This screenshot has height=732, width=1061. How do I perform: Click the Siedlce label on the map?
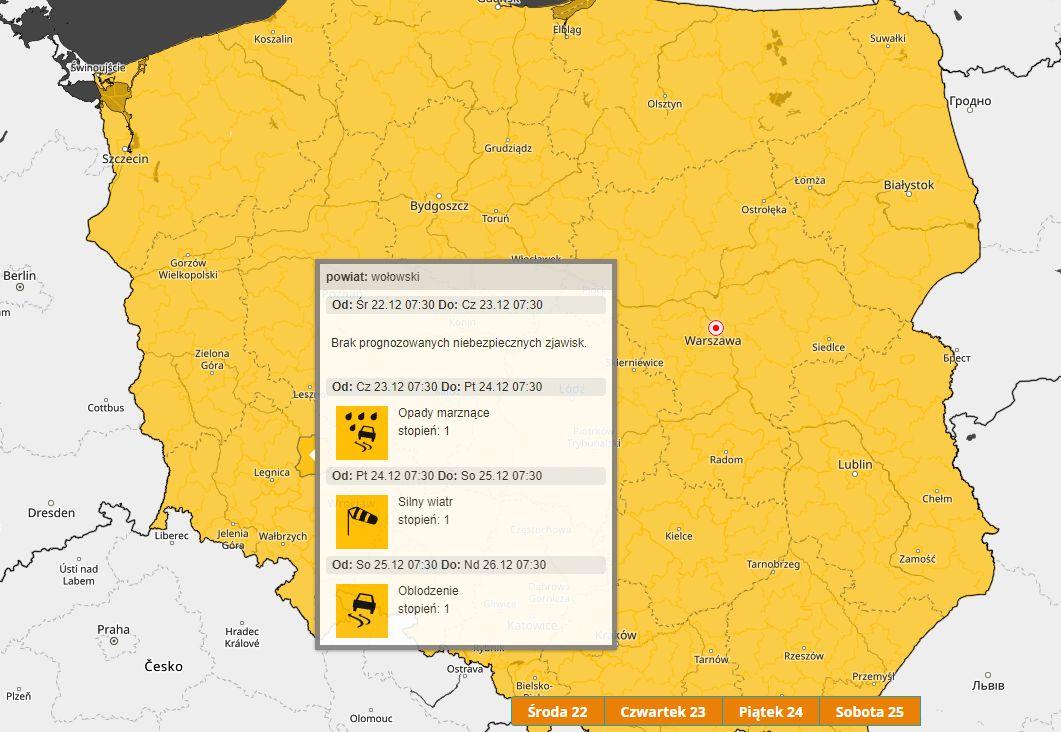pos(828,347)
